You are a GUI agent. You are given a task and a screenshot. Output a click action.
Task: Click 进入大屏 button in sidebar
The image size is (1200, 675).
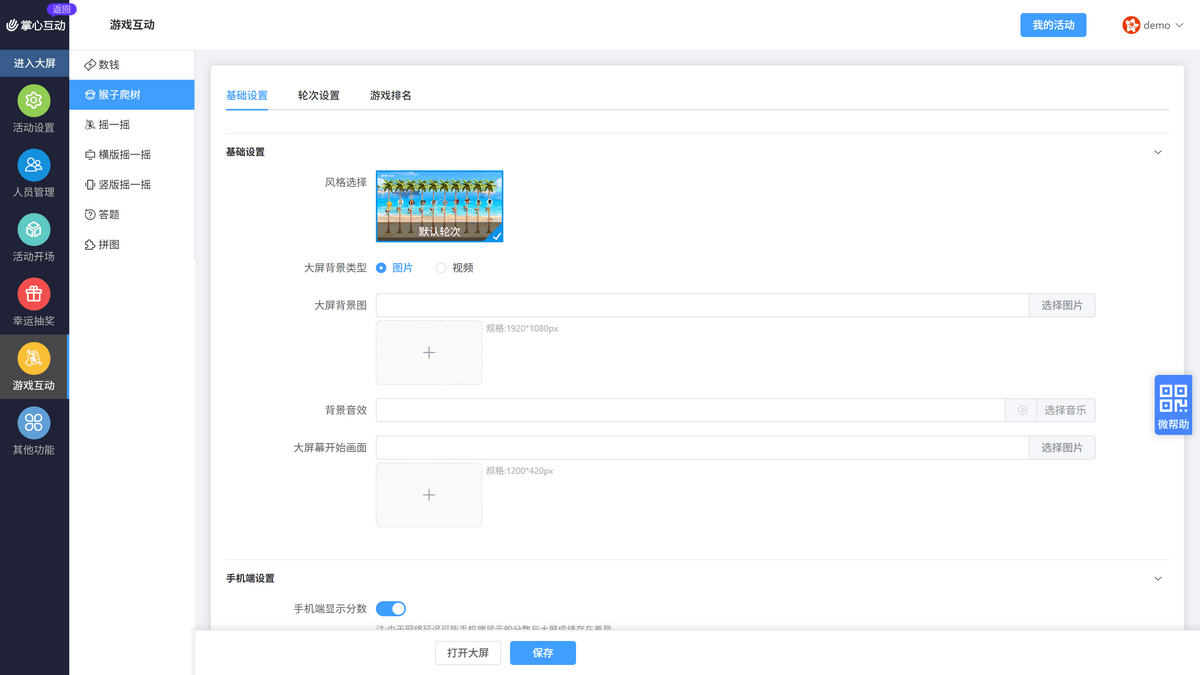(34, 63)
